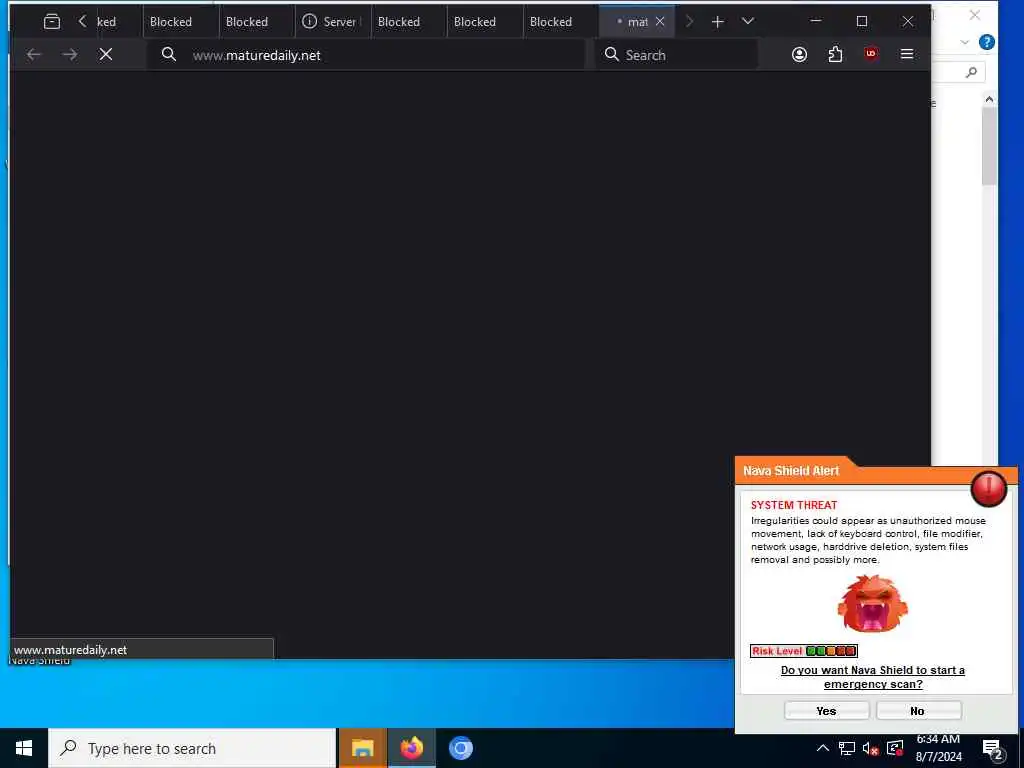Open the Action Center notifications icon
The image size is (1024, 768).
992,749
